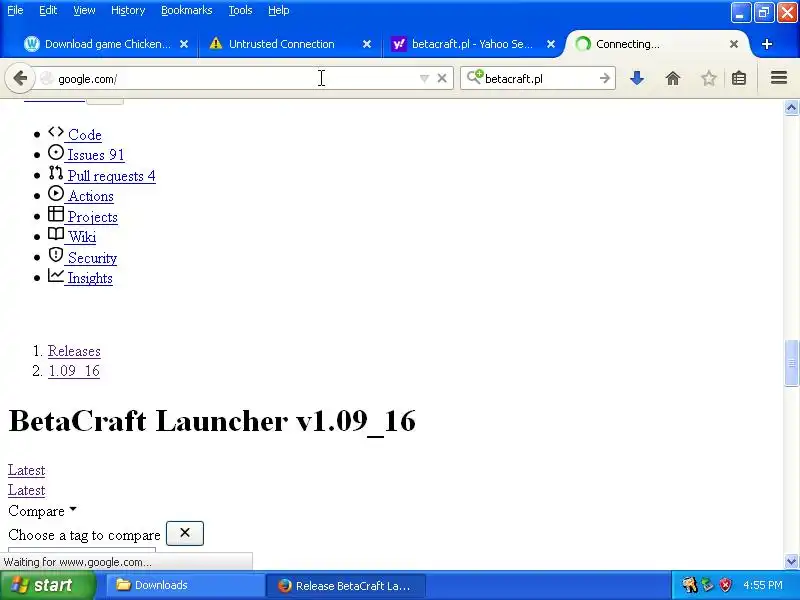This screenshot has height=600, width=800.
Task: Open the Tools menu
Action: click(x=240, y=10)
